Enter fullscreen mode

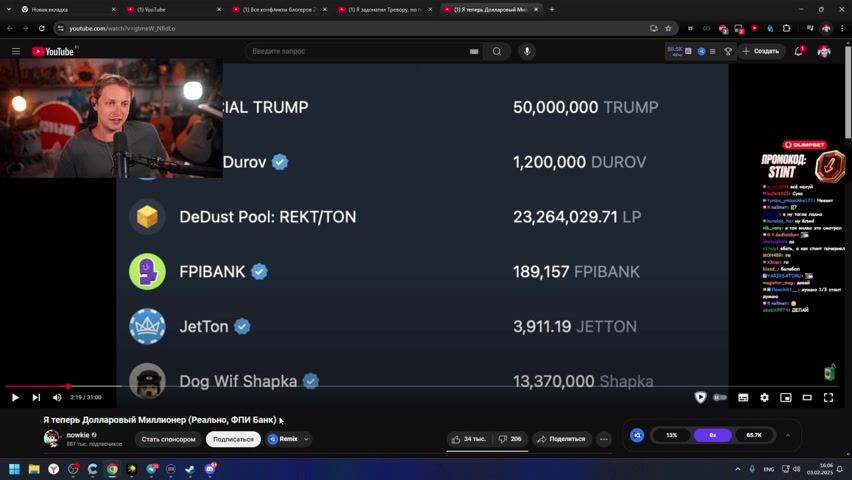829,397
